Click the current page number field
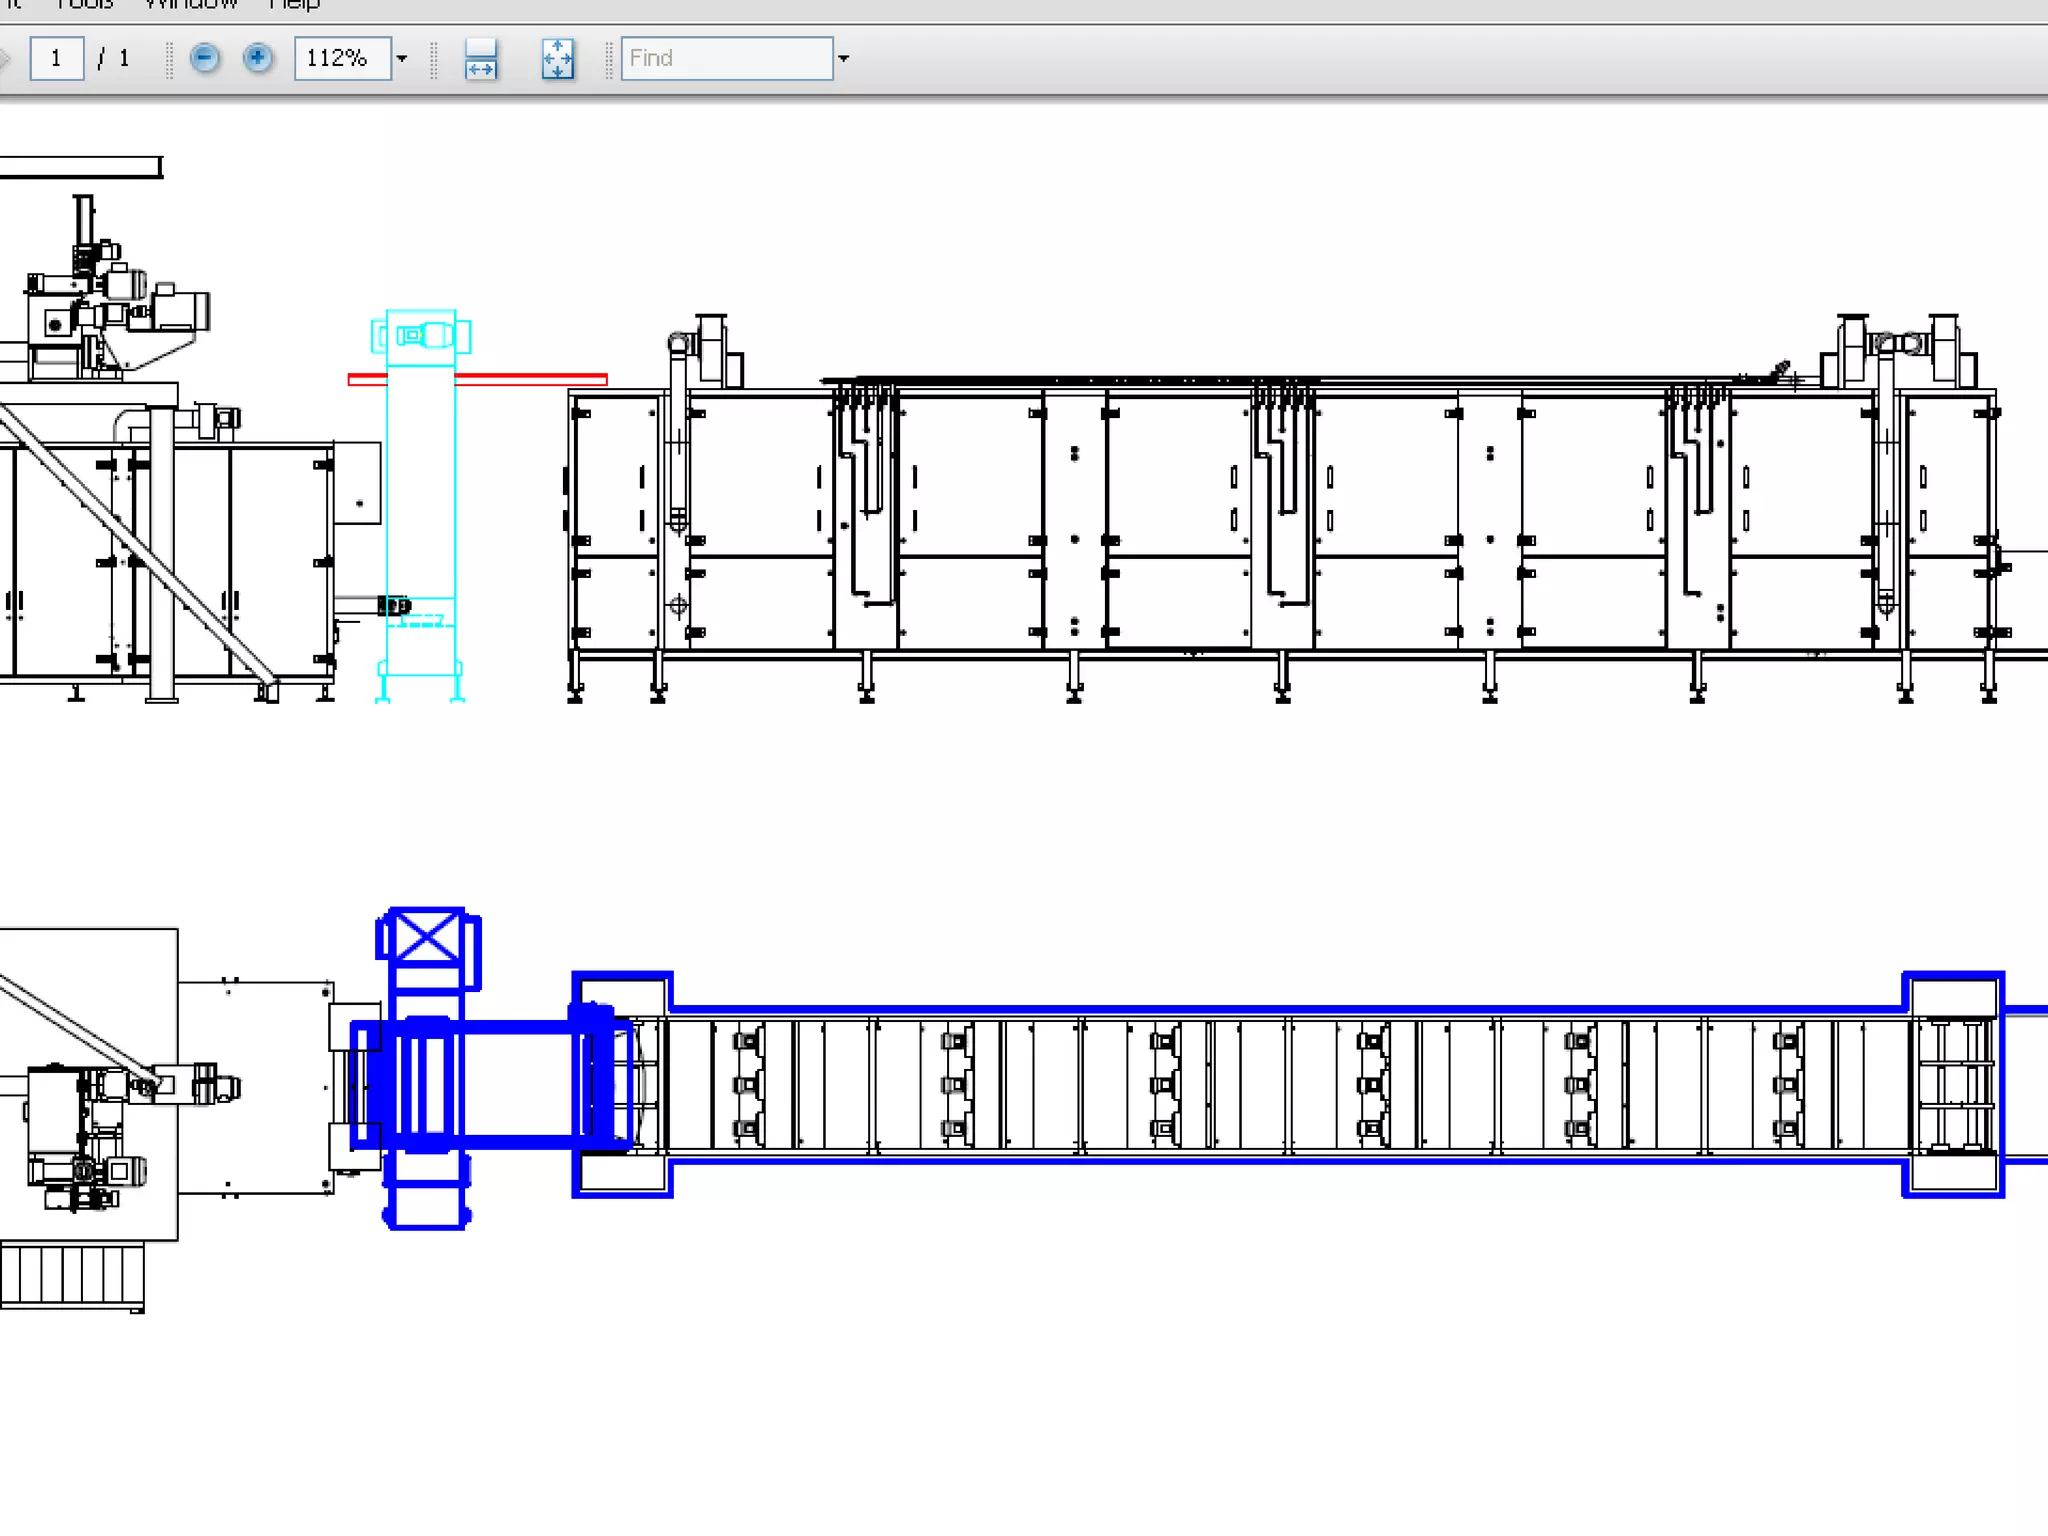This screenshot has height=1536, width=2048. tap(56, 58)
